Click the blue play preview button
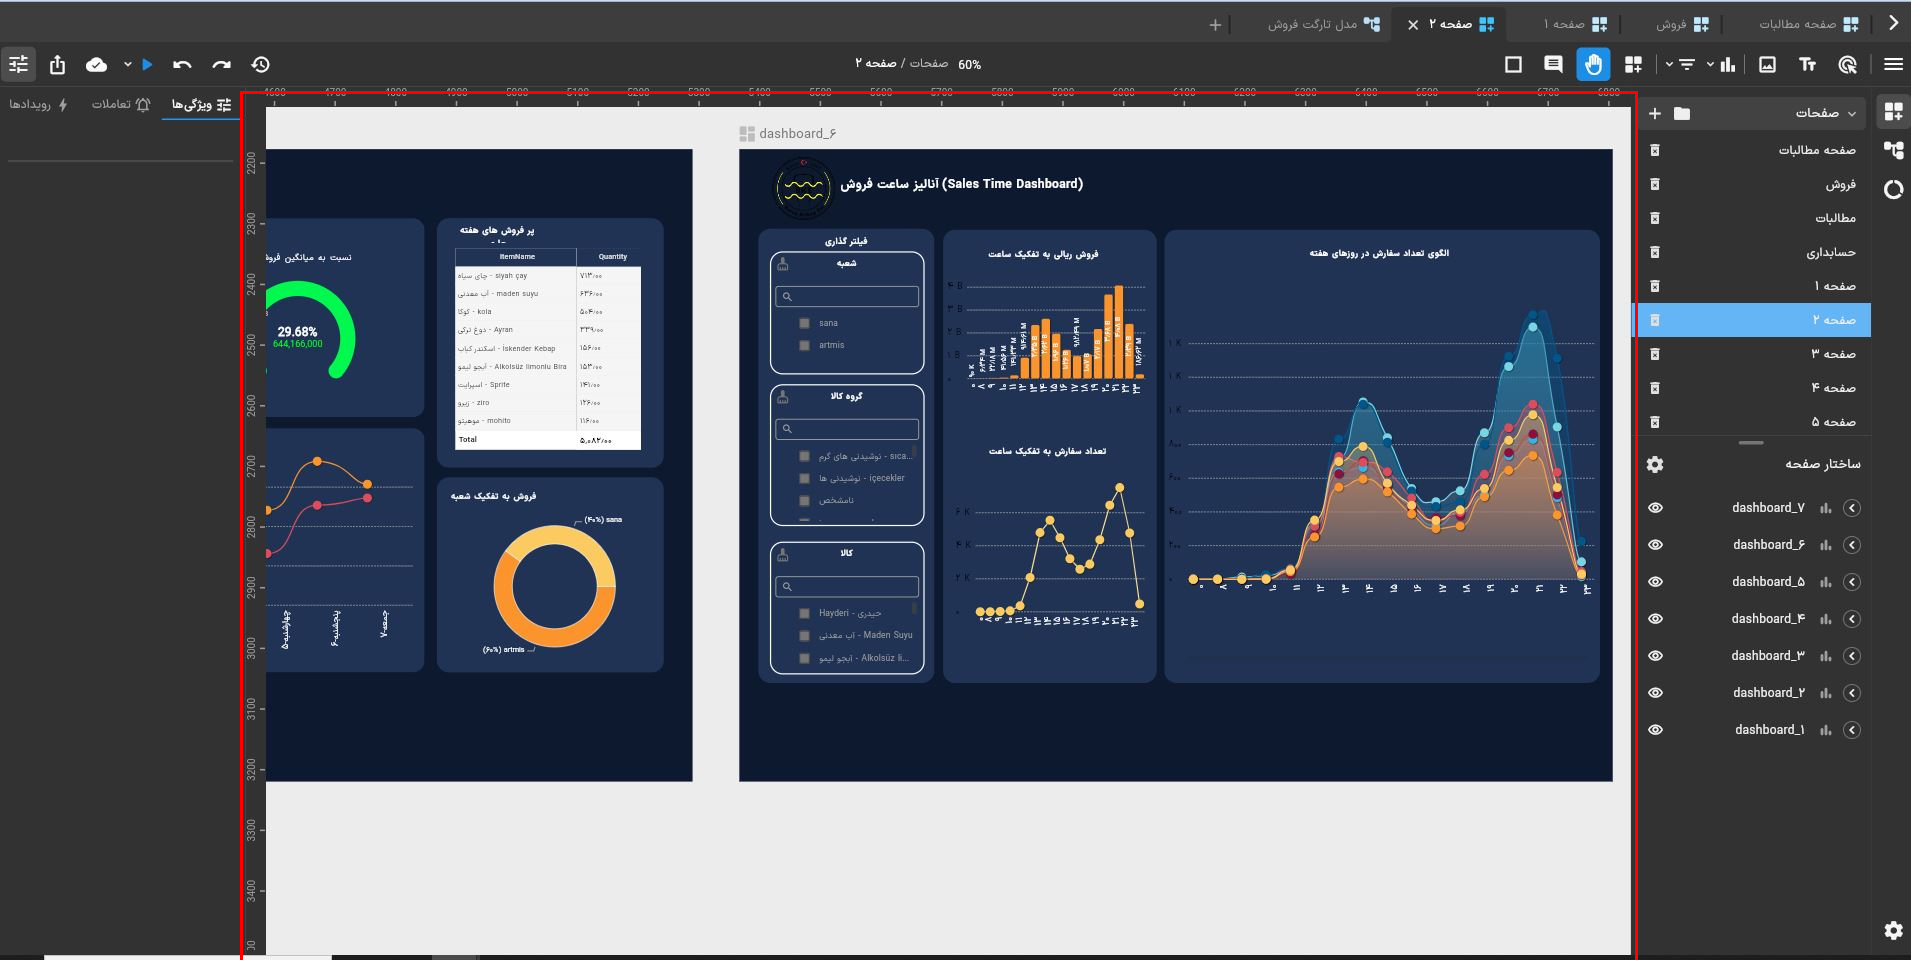1911x960 pixels. [147, 64]
